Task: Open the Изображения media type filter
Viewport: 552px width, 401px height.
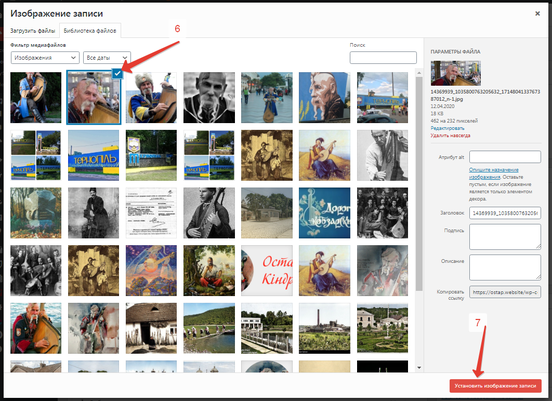Action: 45,57
